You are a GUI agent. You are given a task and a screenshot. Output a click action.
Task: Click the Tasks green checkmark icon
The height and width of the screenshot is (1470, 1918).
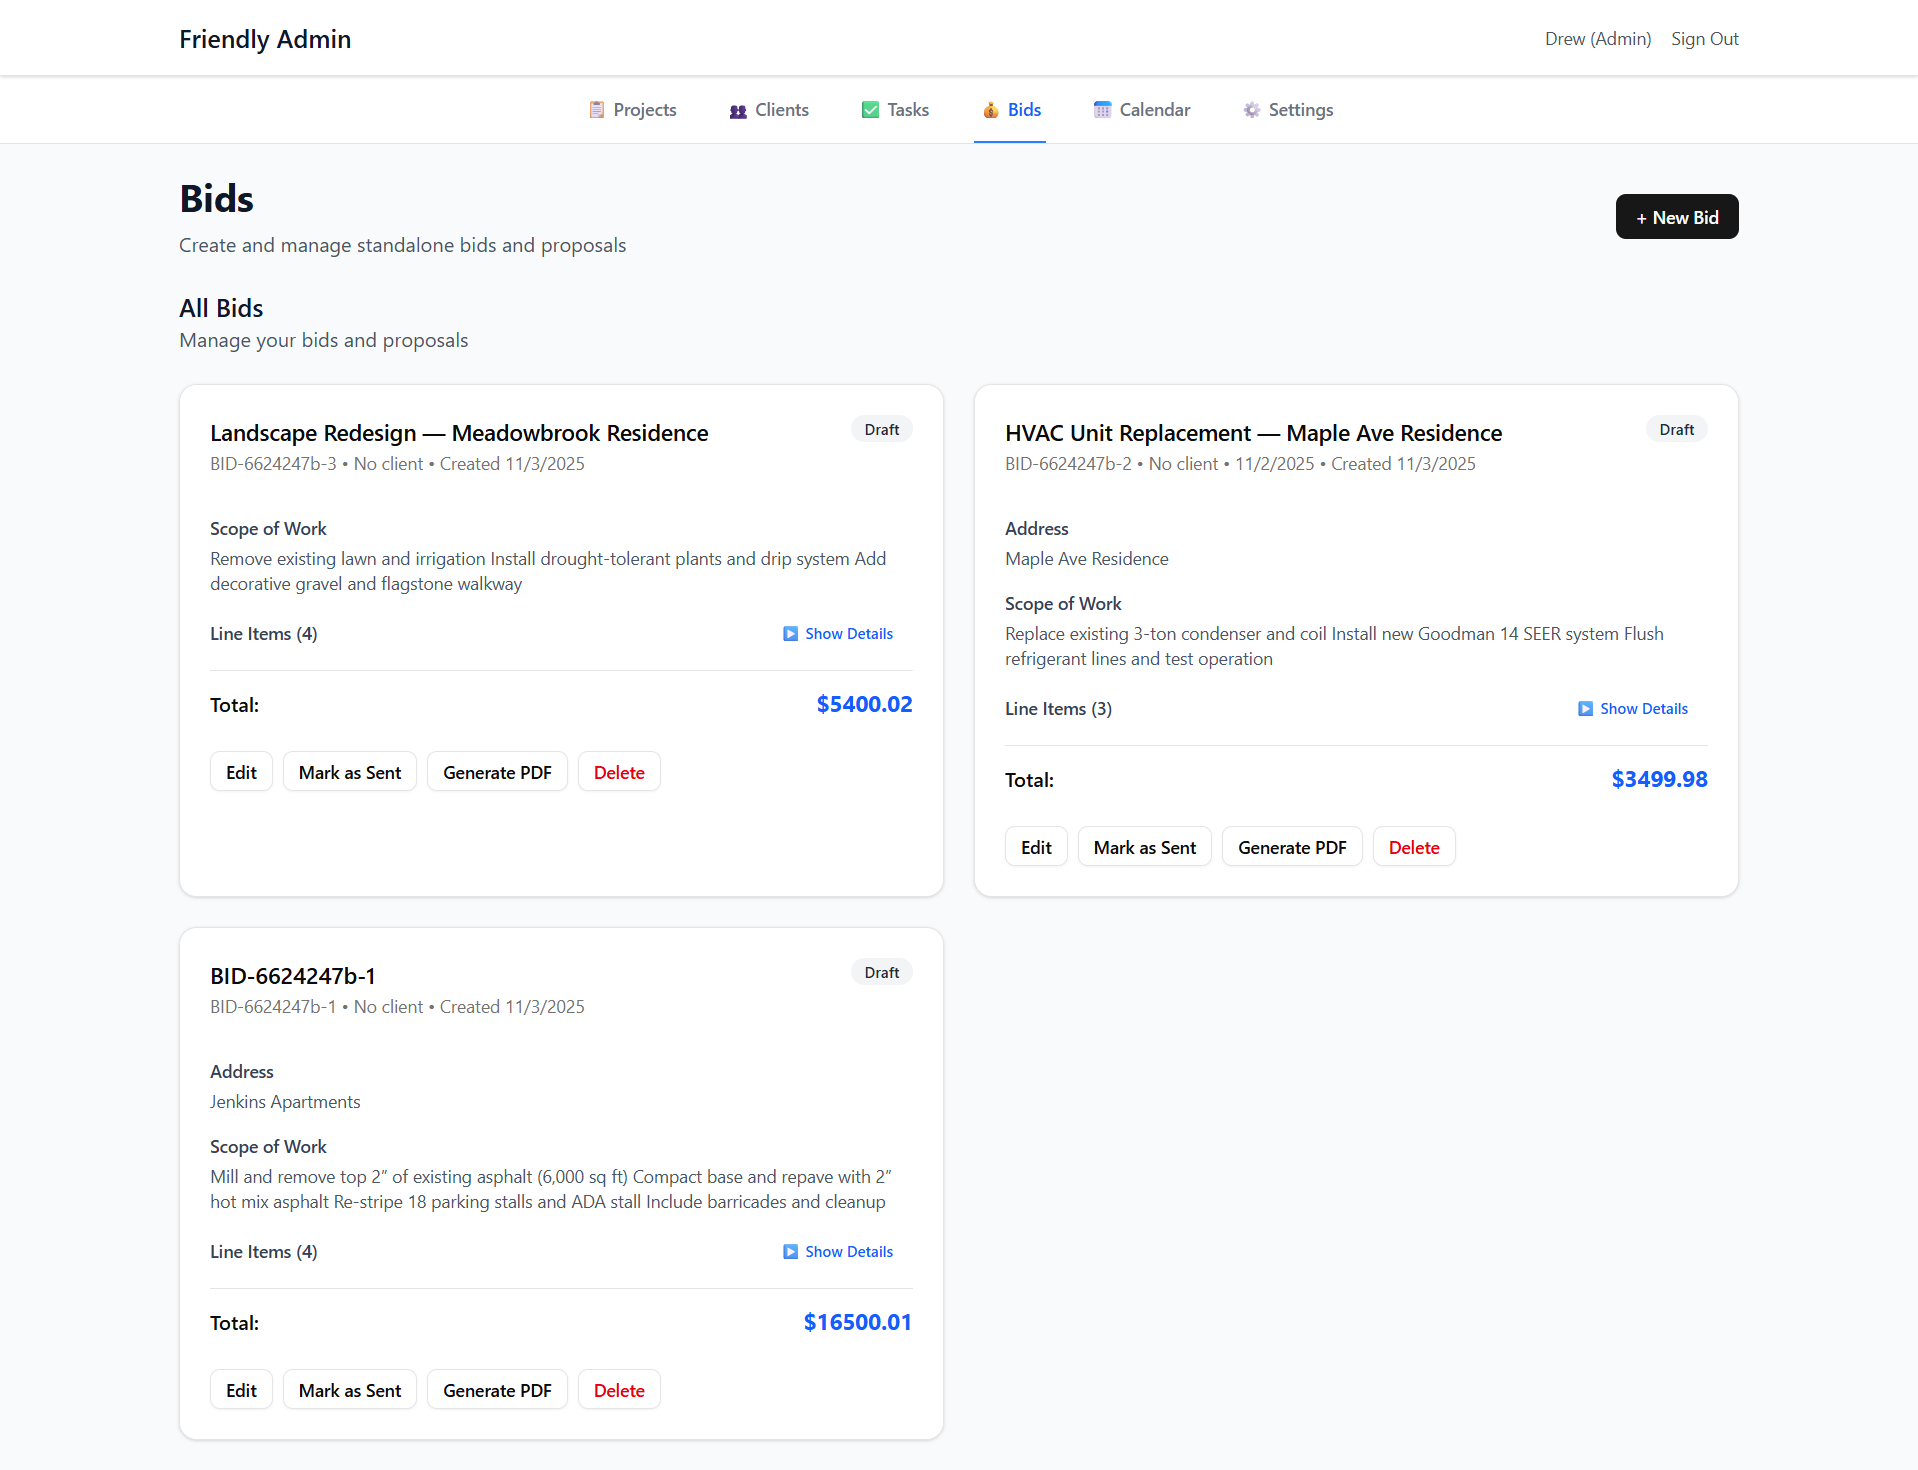[x=870, y=110]
